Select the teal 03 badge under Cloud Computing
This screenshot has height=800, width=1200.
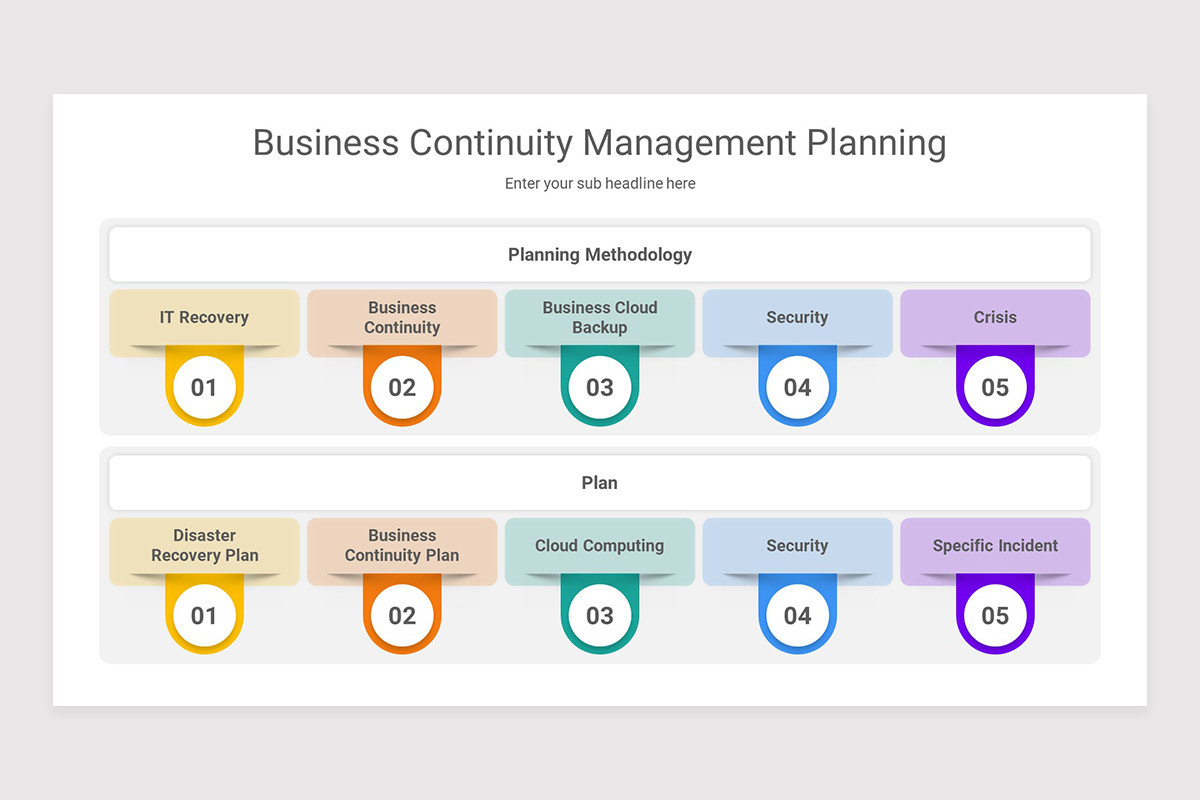(600, 614)
